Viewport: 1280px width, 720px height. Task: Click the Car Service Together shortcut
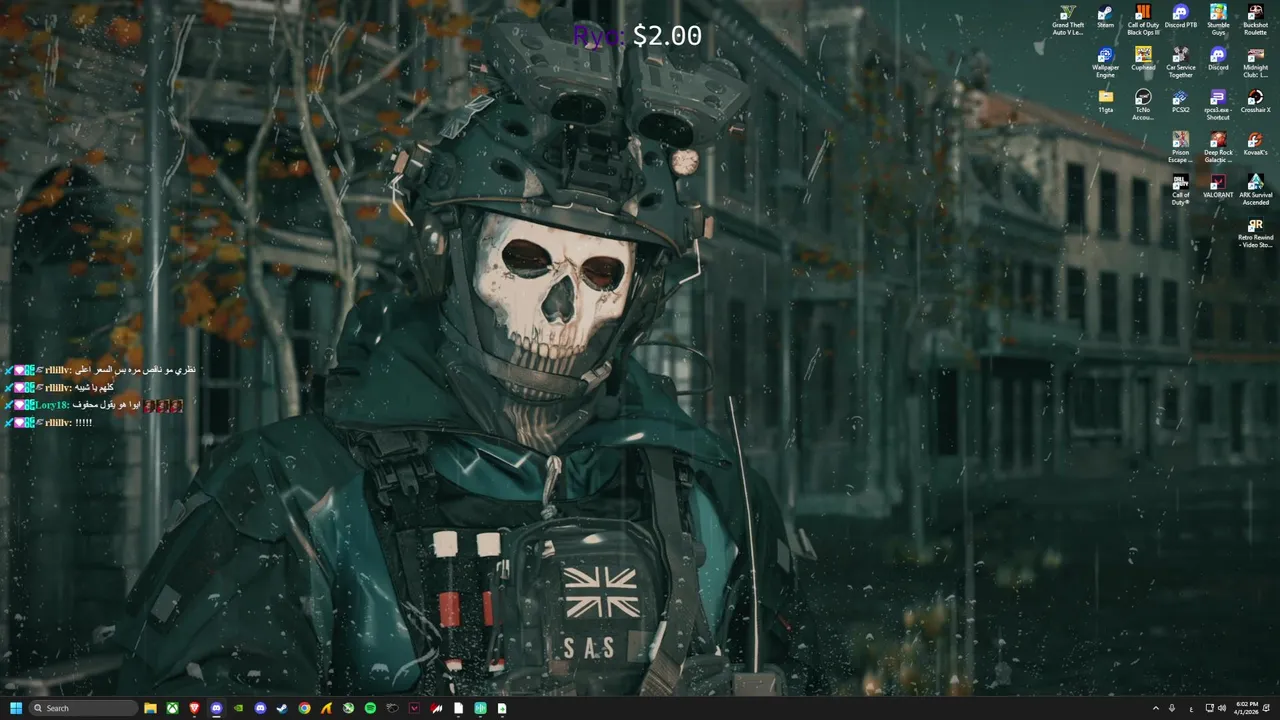1180,62
